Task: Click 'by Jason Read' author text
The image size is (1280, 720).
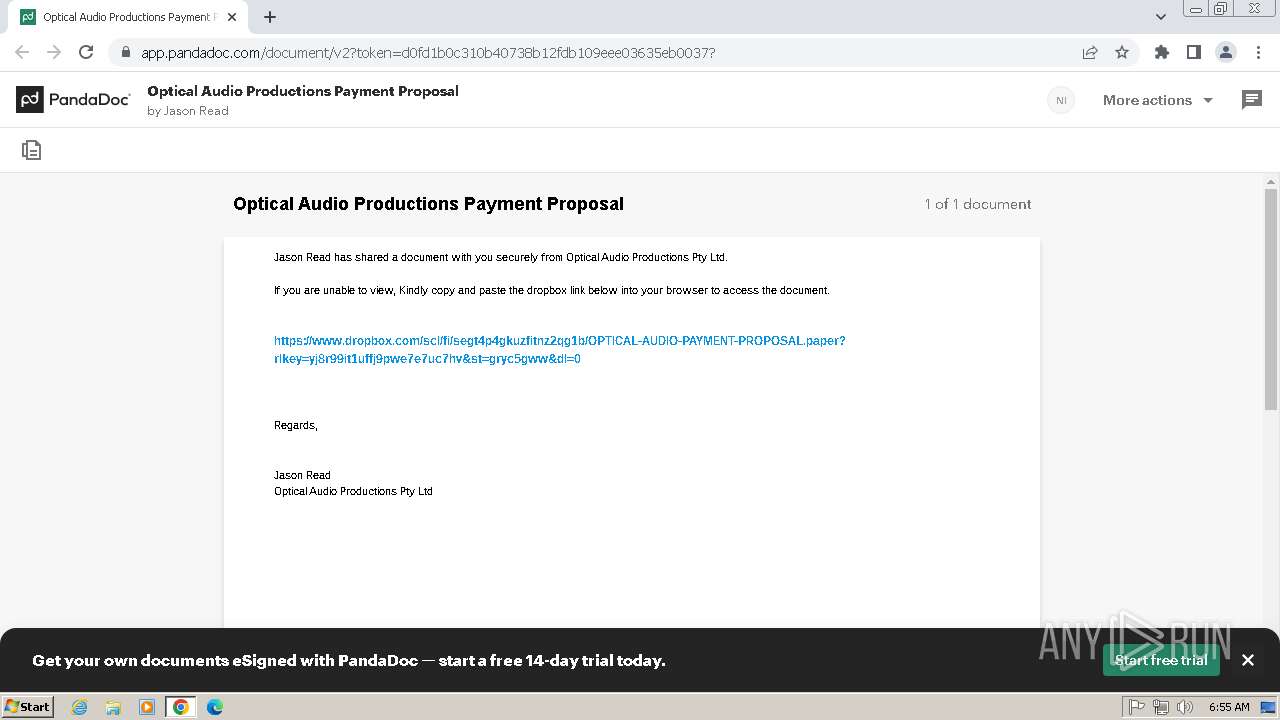Action: tap(188, 111)
